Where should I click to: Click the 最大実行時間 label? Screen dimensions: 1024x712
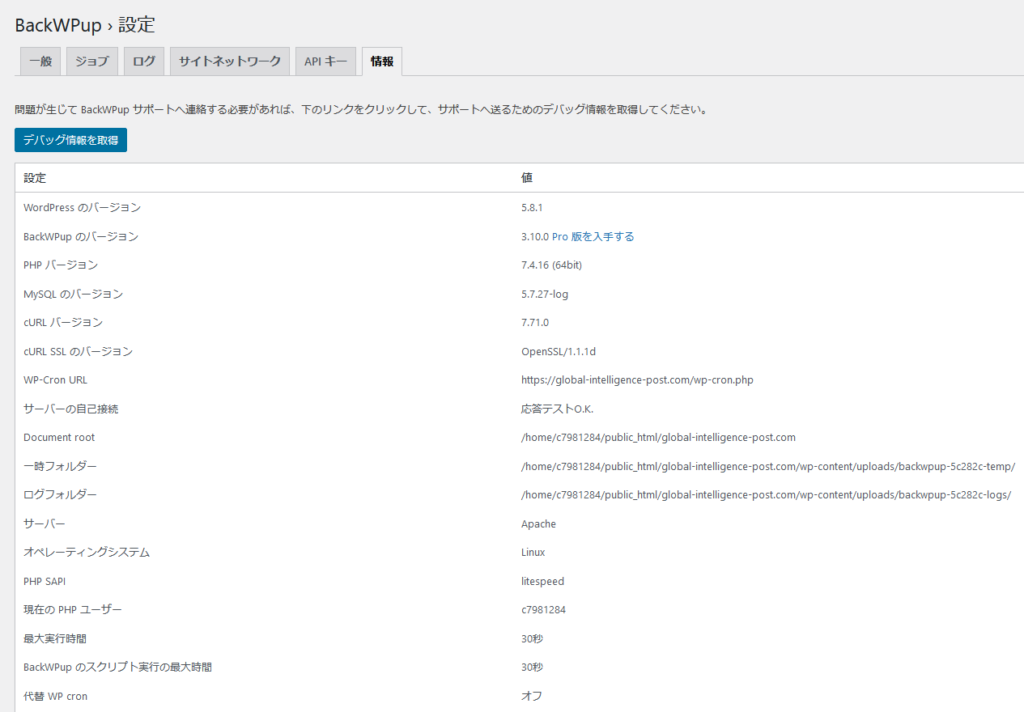click(56, 639)
